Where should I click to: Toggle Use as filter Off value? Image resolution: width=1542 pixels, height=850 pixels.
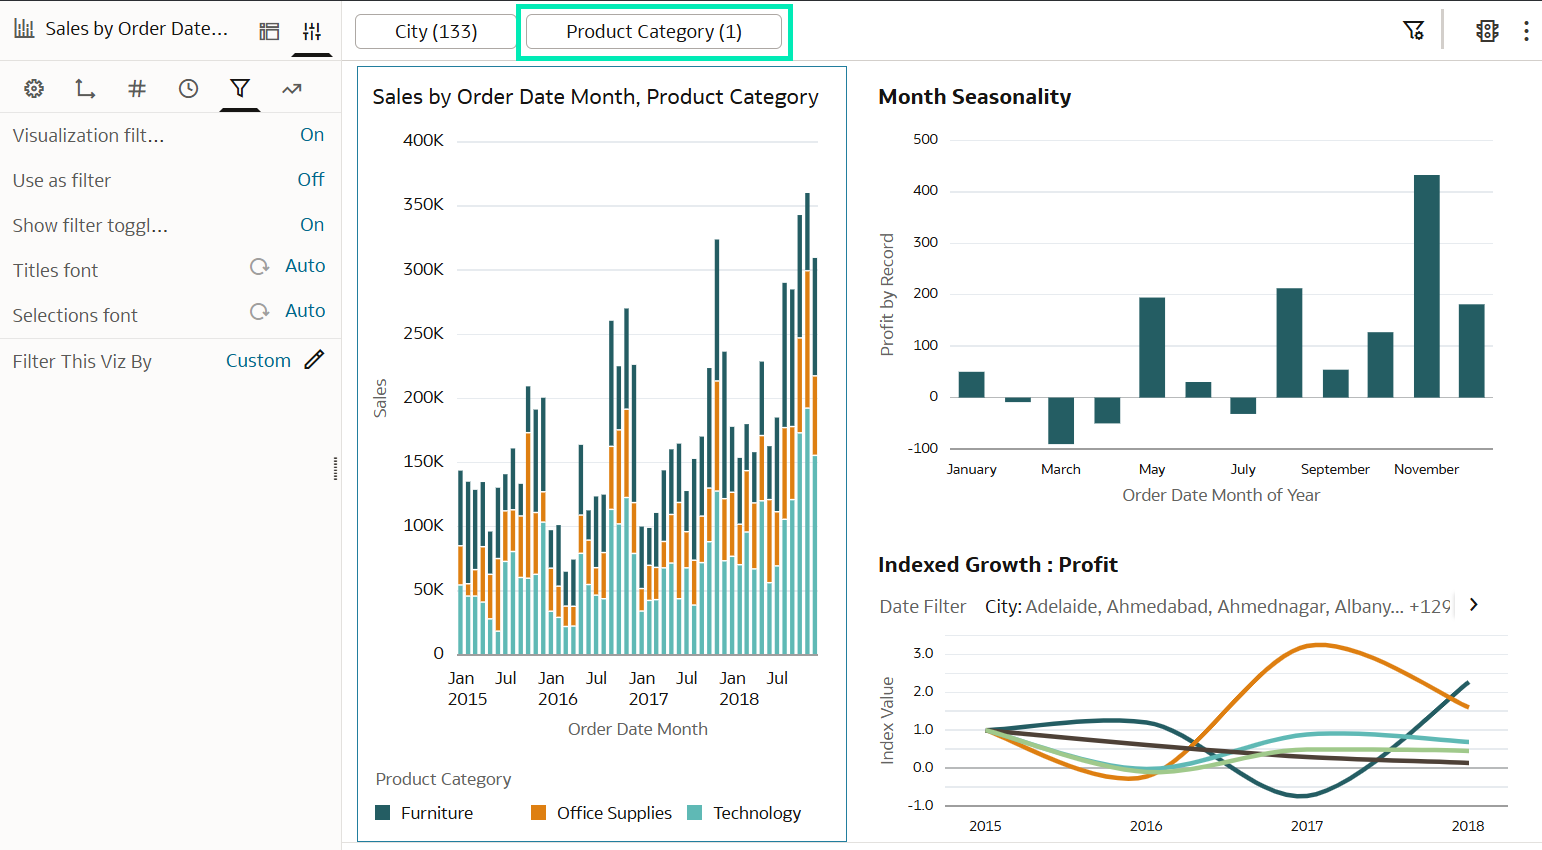tap(311, 180)
